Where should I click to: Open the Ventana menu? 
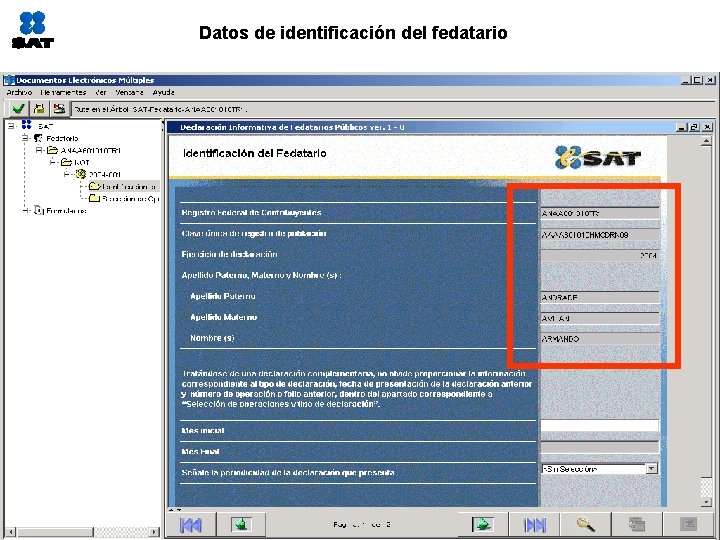[129, 92]
